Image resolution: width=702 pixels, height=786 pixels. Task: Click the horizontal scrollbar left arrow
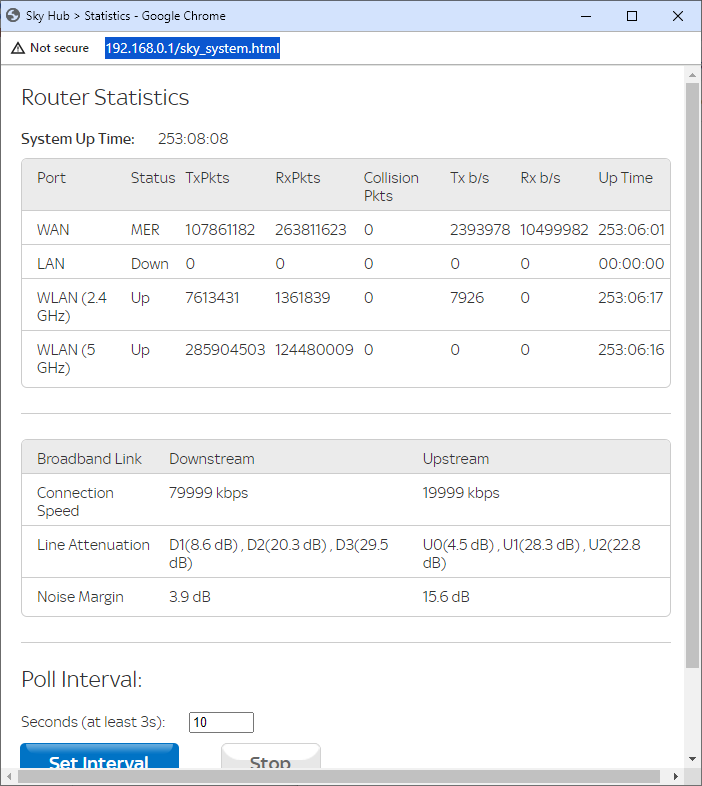(x=9, y=777)
